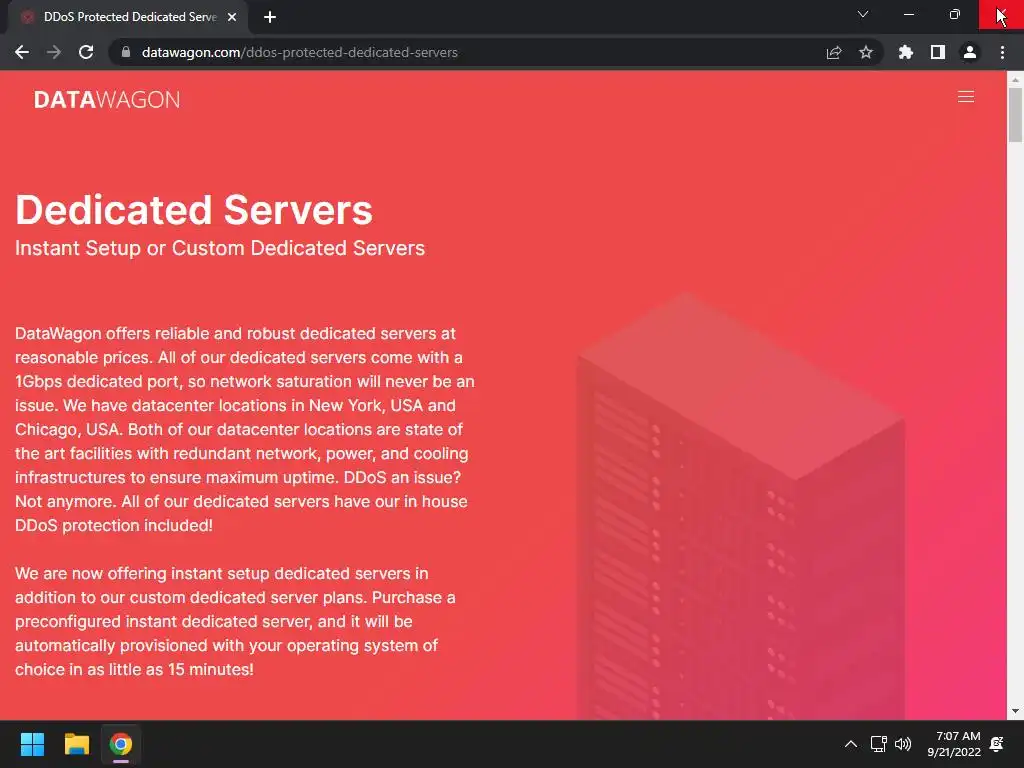
Task: Open the tab search chevron
Action: pos(863,14)
